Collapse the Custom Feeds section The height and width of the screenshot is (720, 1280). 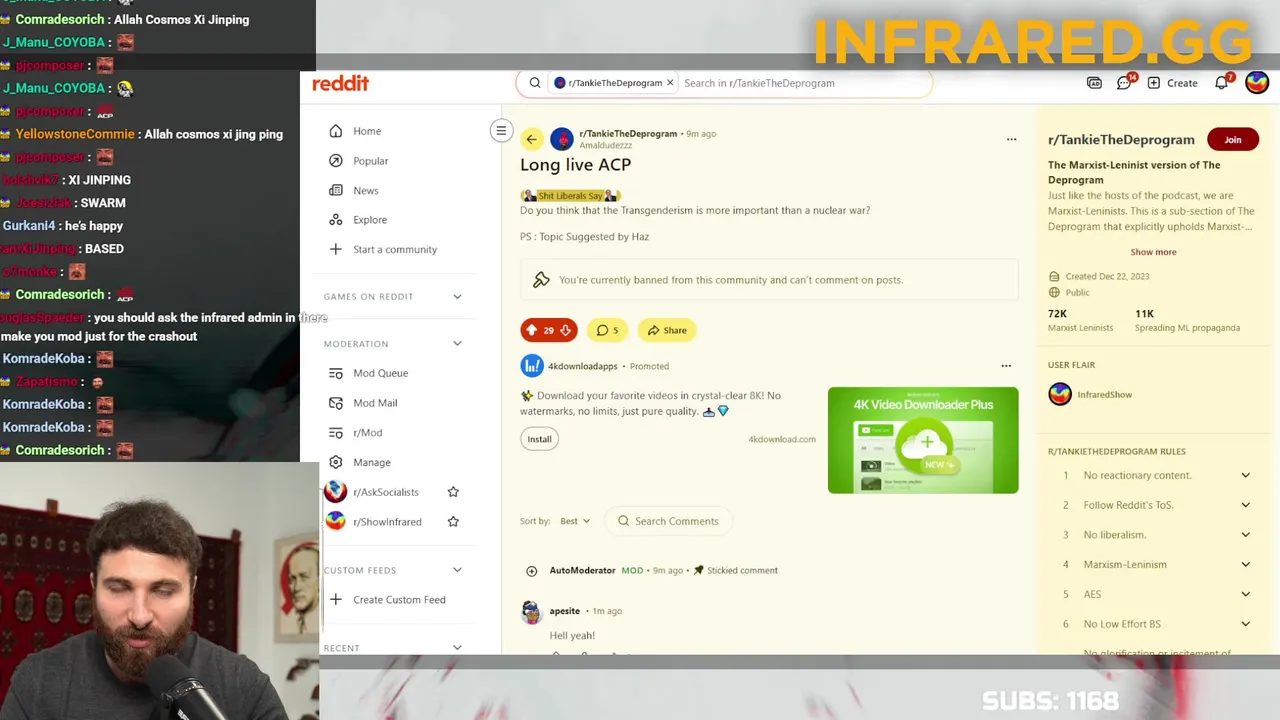point(457,570)
